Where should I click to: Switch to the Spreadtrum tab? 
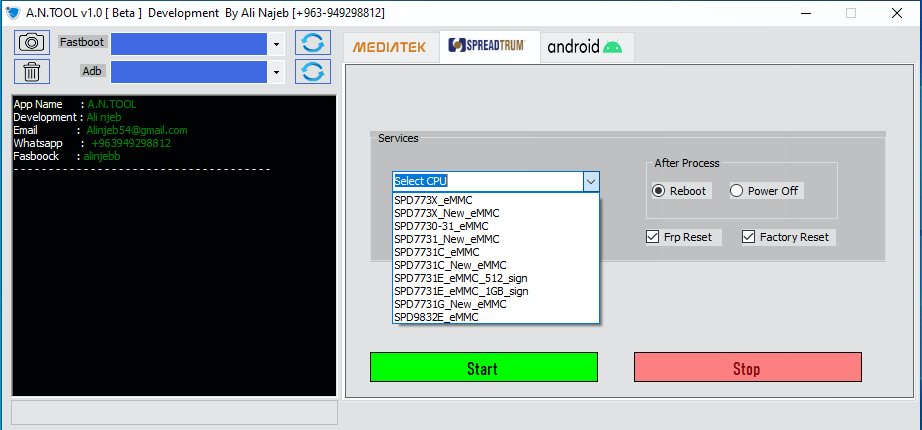point(489,46)
